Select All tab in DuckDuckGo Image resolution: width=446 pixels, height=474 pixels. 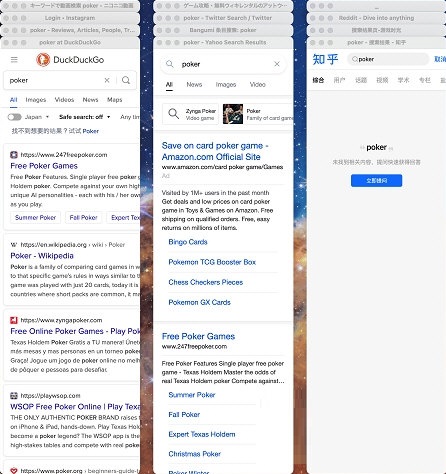coord(14,100)
